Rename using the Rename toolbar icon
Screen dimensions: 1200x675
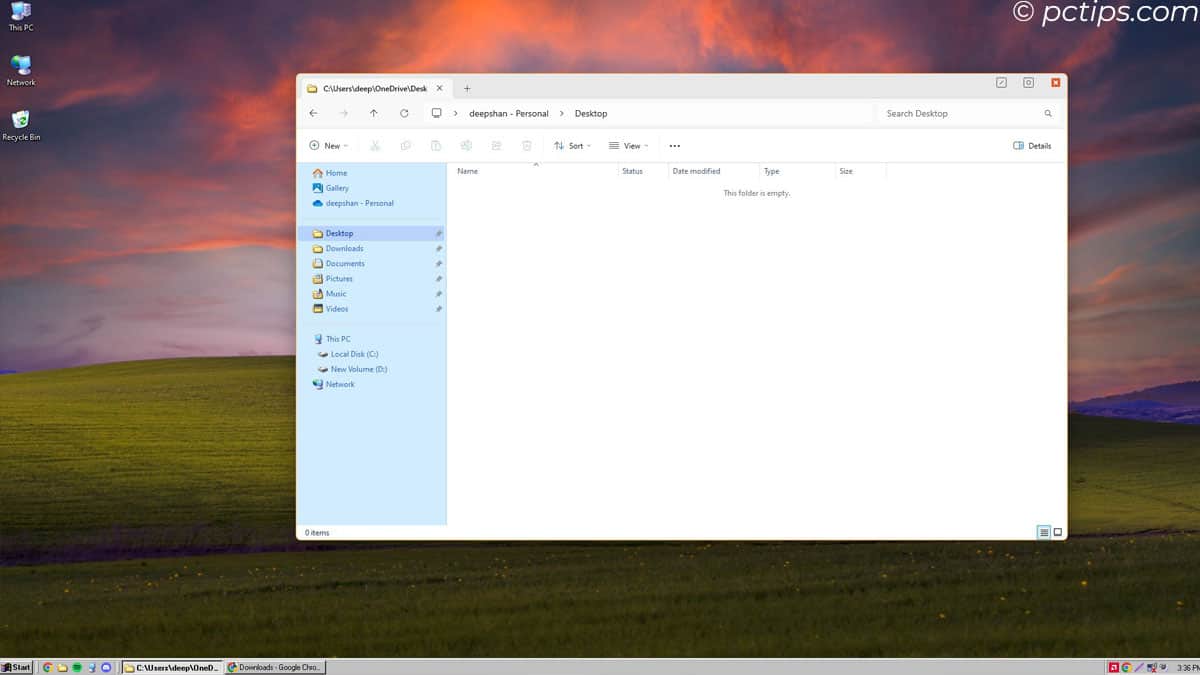click(466, 145)
